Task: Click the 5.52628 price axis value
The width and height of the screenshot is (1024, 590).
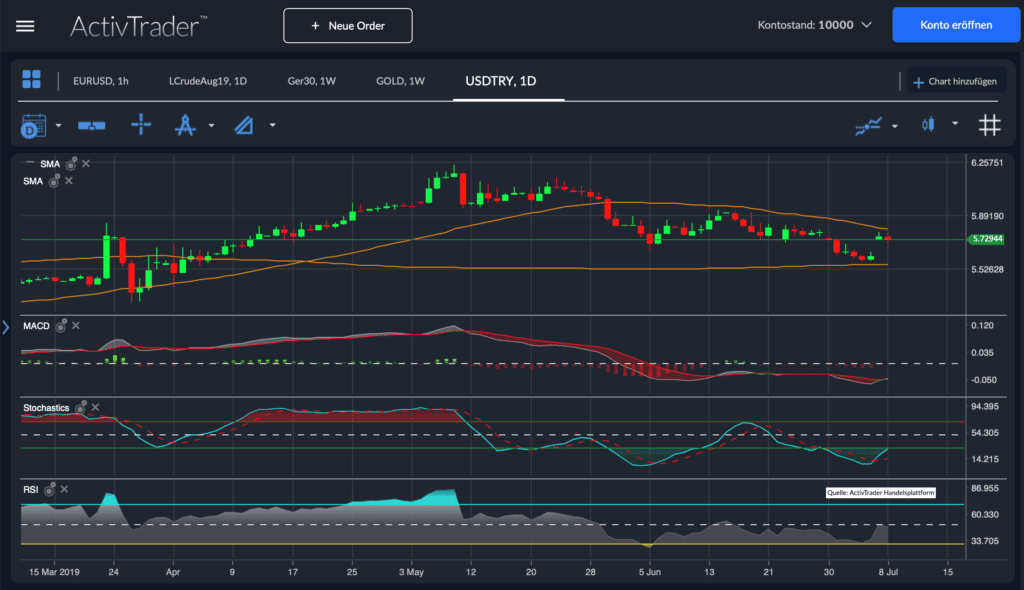Action: pyautogui.click(x=987, y=269)
